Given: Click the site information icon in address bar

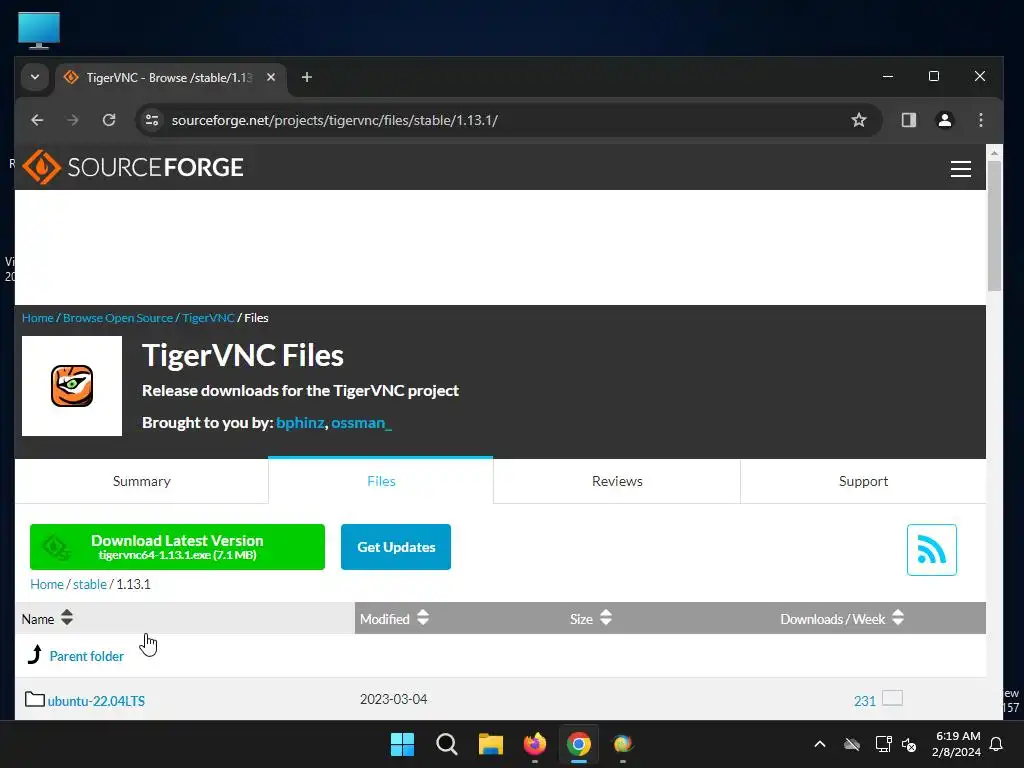Looking at the screenshot, I should [152, 120].
